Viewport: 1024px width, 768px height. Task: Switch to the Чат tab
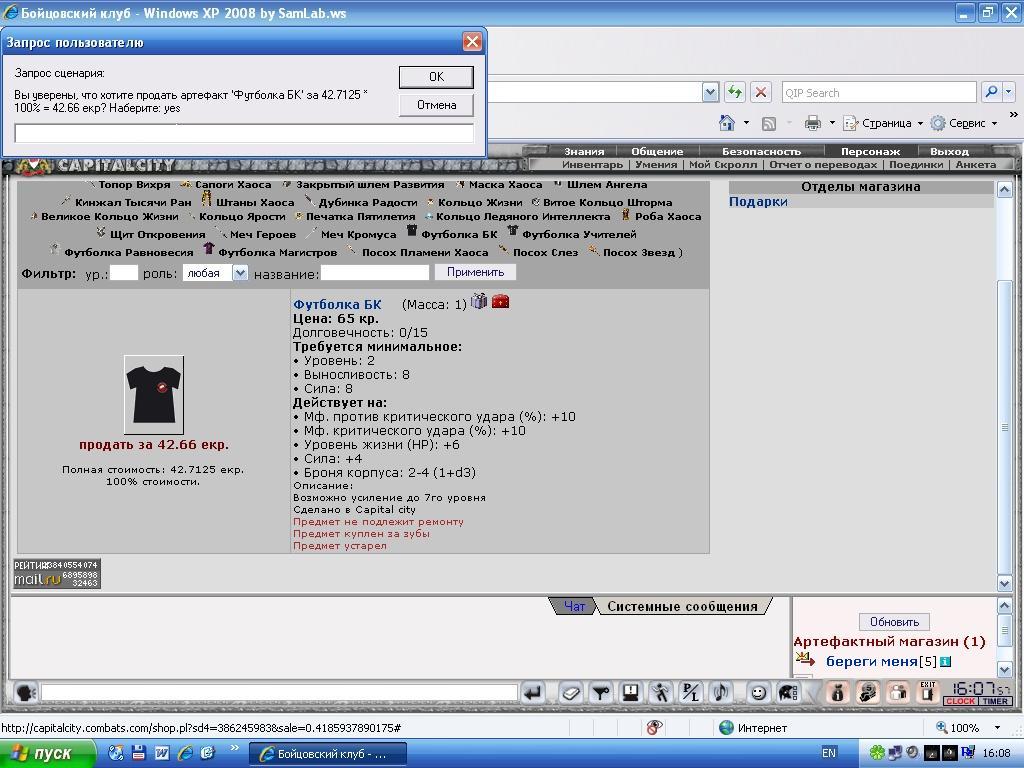(x=574, y=607)
